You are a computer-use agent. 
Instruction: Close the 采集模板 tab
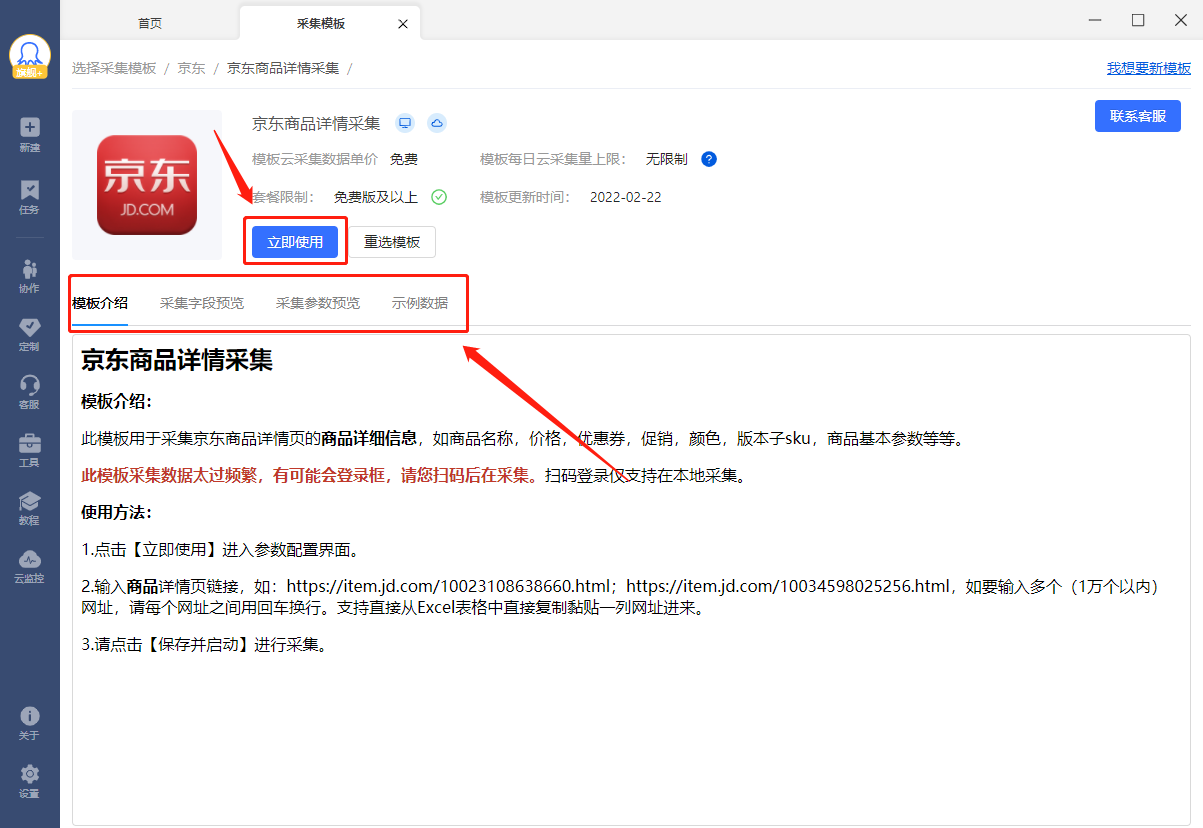[403, 23]
